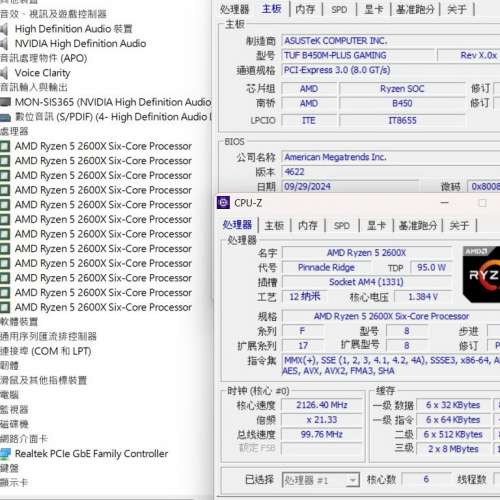
Task: Click the BIOS version 4622 field
Action: [391, 172]
